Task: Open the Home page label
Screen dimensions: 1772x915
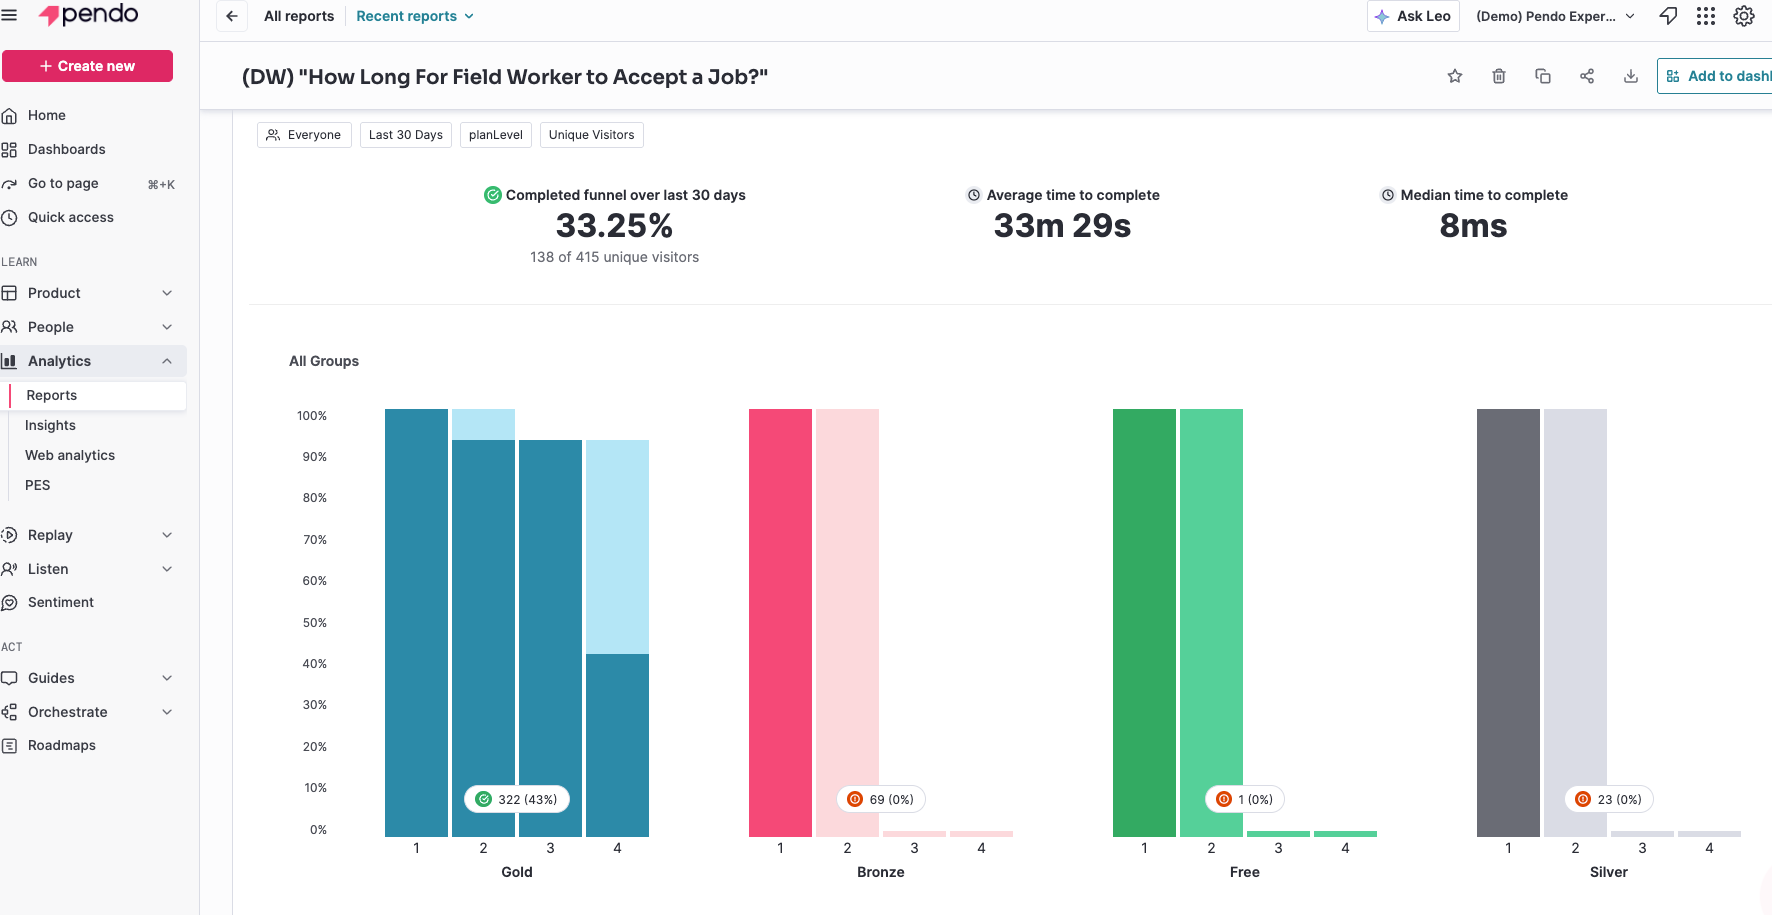Action: pos(47,116)
